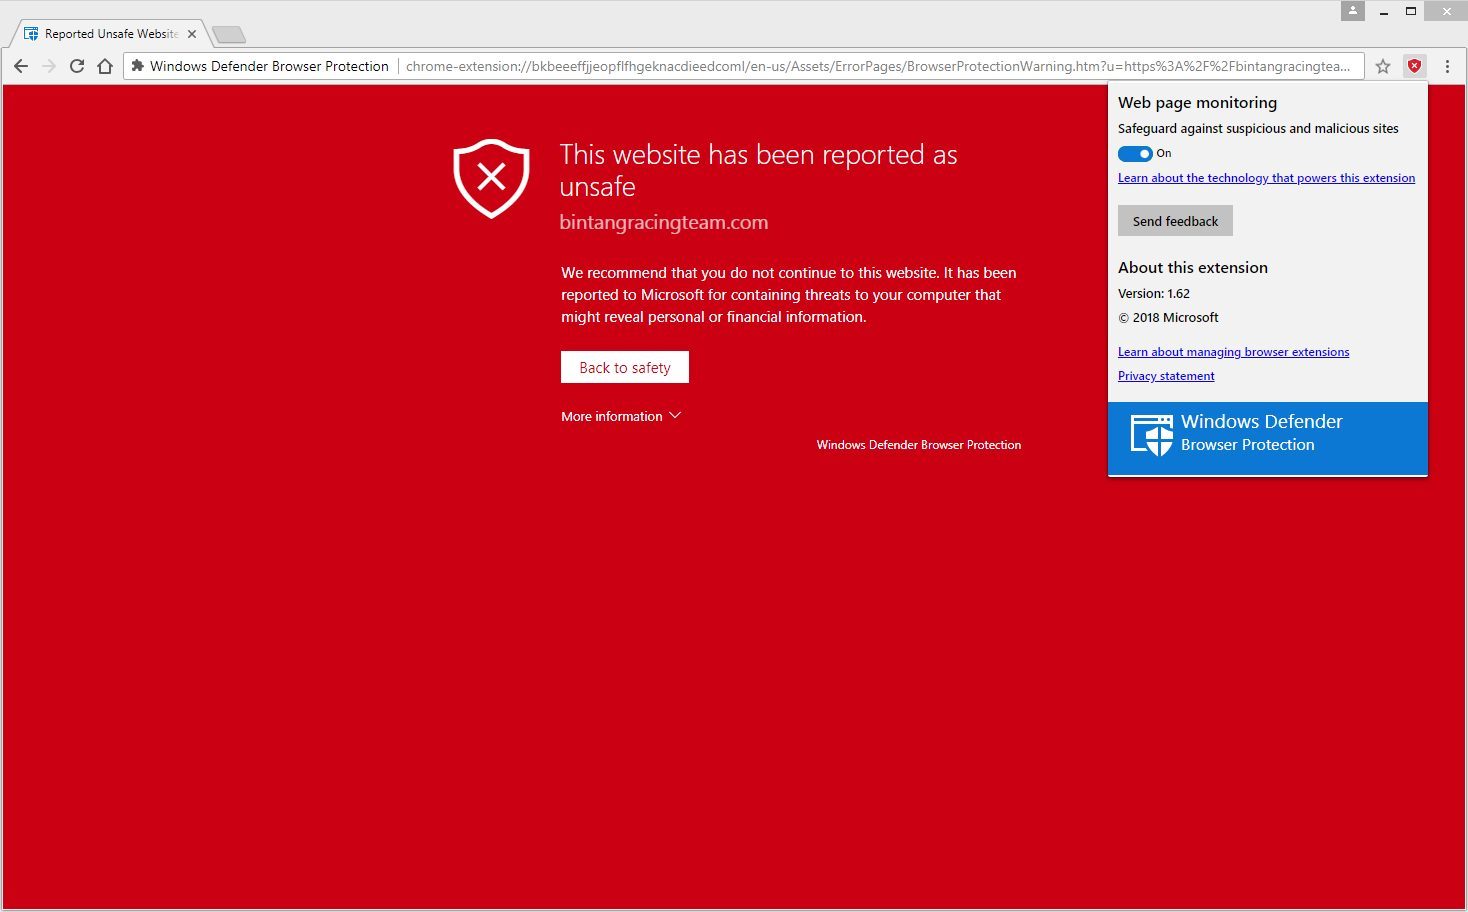Viewport: 1468px width, 912px height.
Task: Open Chrome three-dot menu
Action: (1447, 66)
